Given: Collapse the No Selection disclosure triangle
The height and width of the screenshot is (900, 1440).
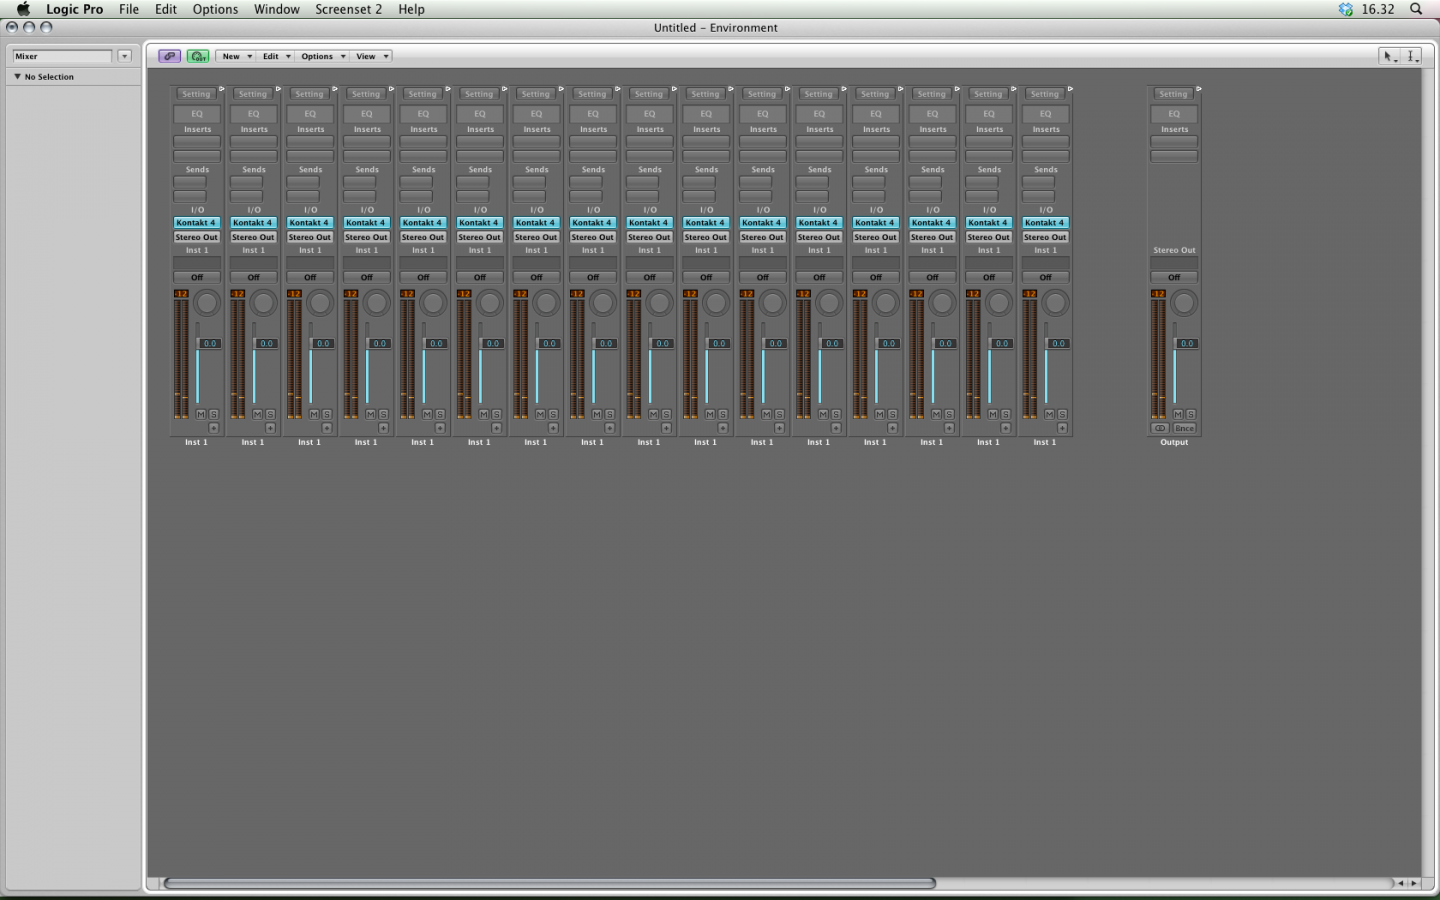Looking at the screenshot, I should (x=17, y=76).
